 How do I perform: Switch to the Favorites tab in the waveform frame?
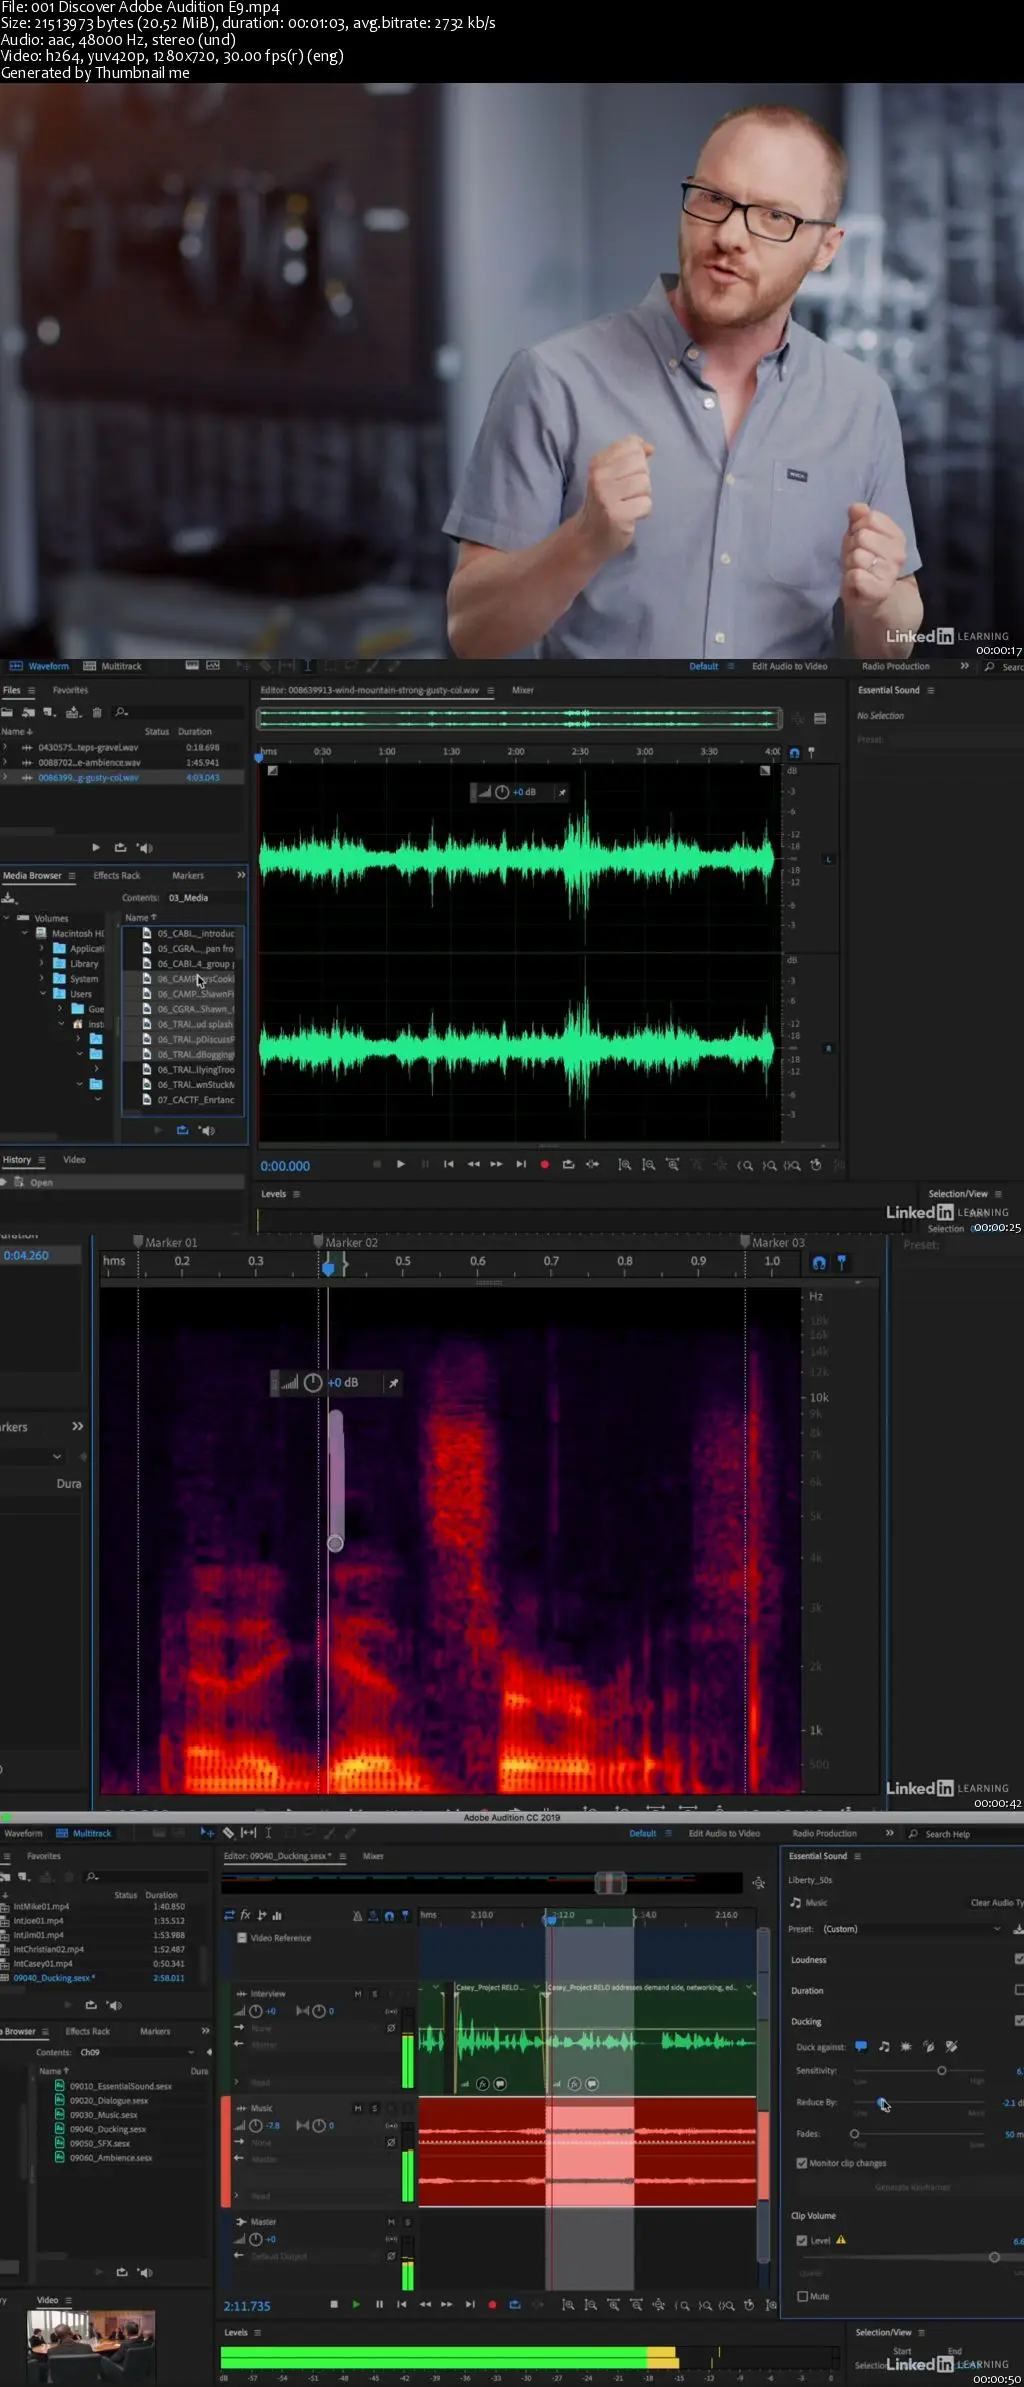[x=70, y=690]
